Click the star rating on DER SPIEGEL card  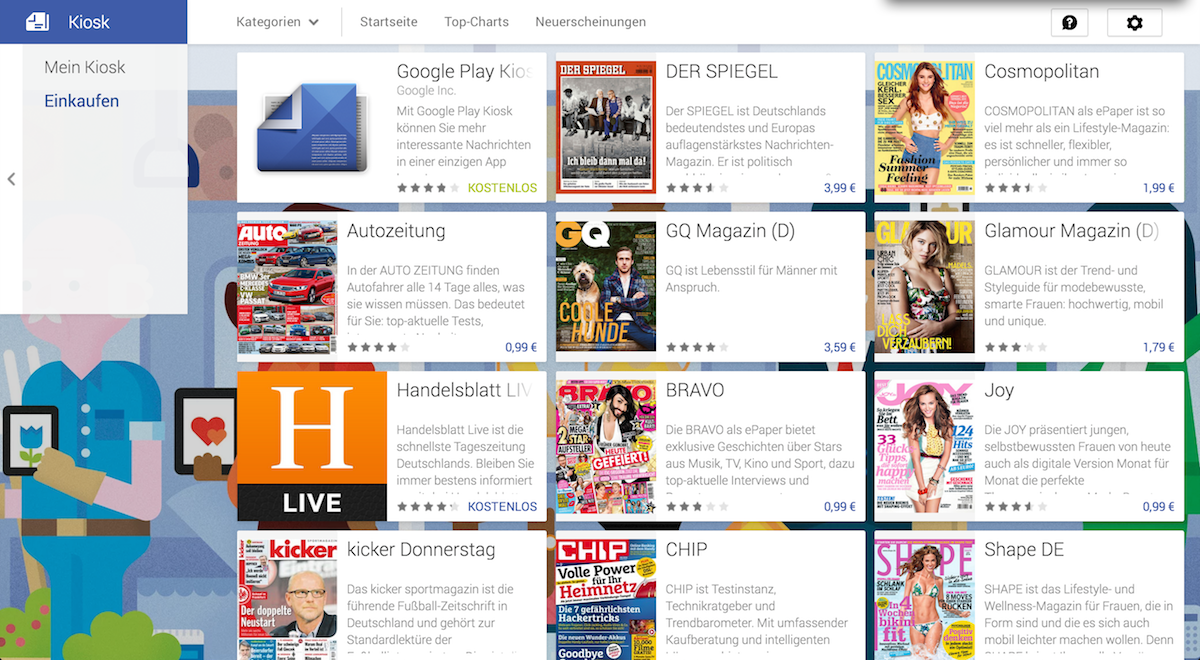697,188
